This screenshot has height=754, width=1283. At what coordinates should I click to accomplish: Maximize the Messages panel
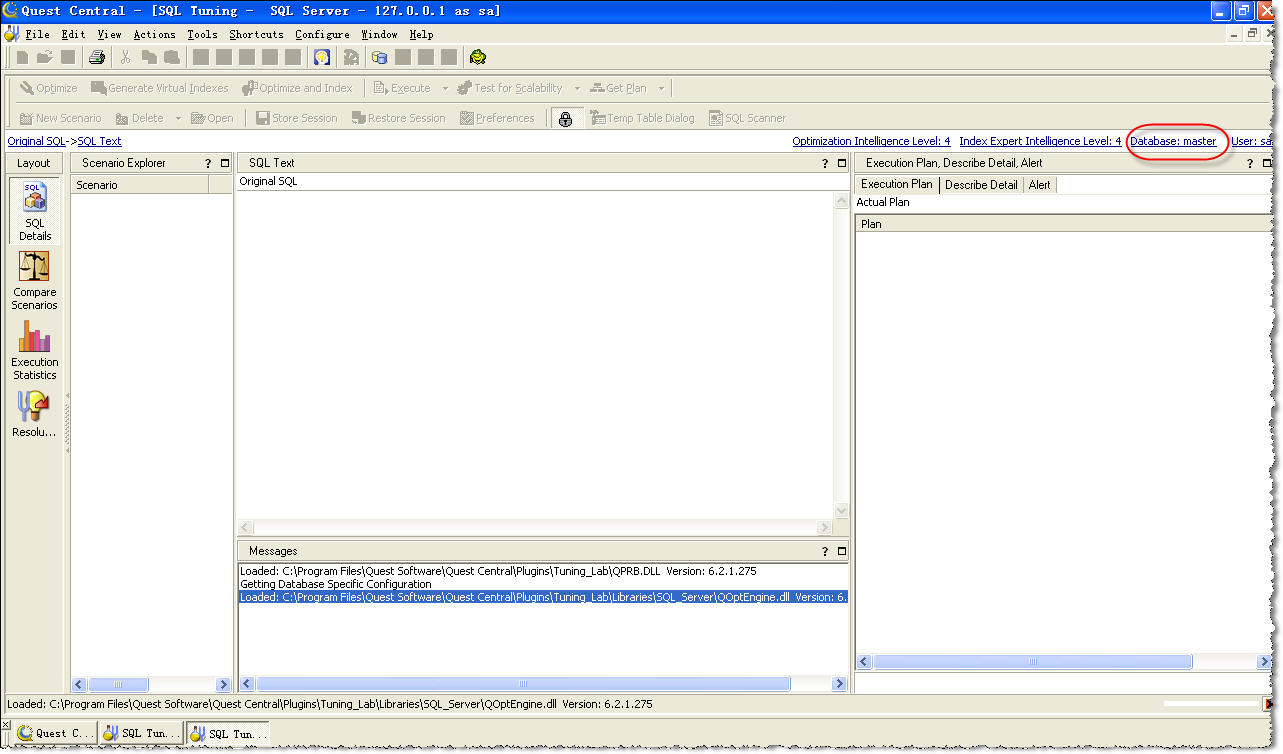tap(842, 551)
